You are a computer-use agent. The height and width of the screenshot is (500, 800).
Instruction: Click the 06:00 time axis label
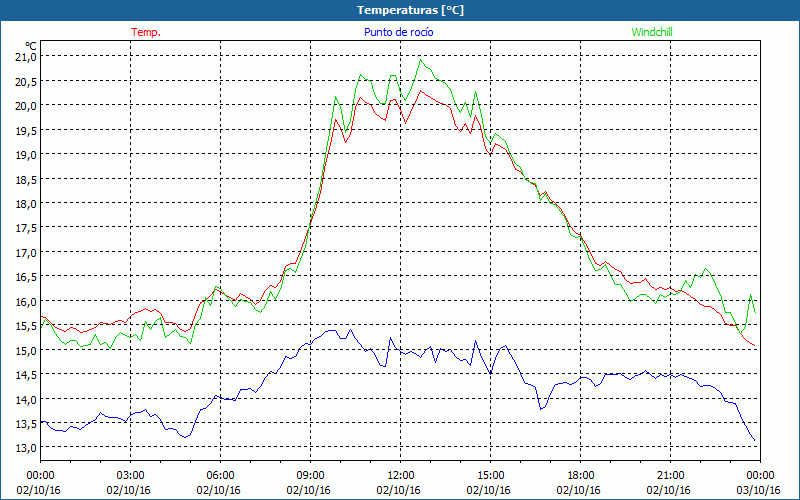pyautogui.click(x=221, y=475)
